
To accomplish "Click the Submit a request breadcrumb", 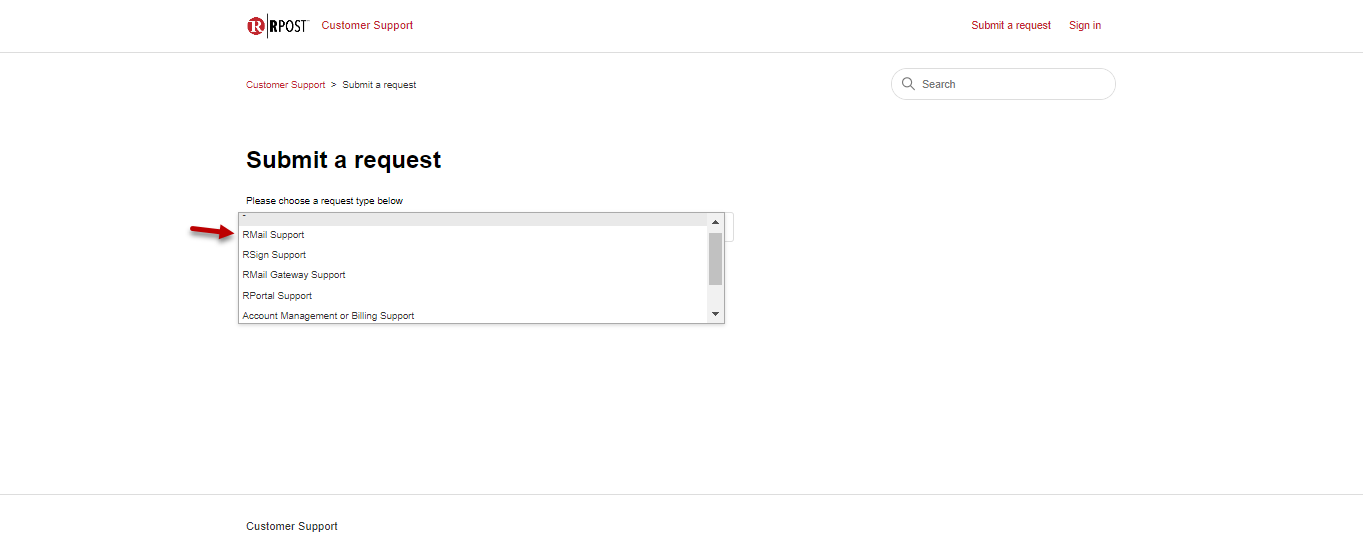I will coord(379,85).
